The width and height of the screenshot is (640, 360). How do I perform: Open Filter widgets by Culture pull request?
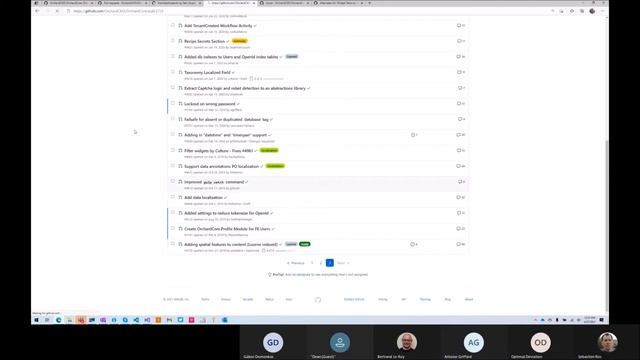click(218, 151)
